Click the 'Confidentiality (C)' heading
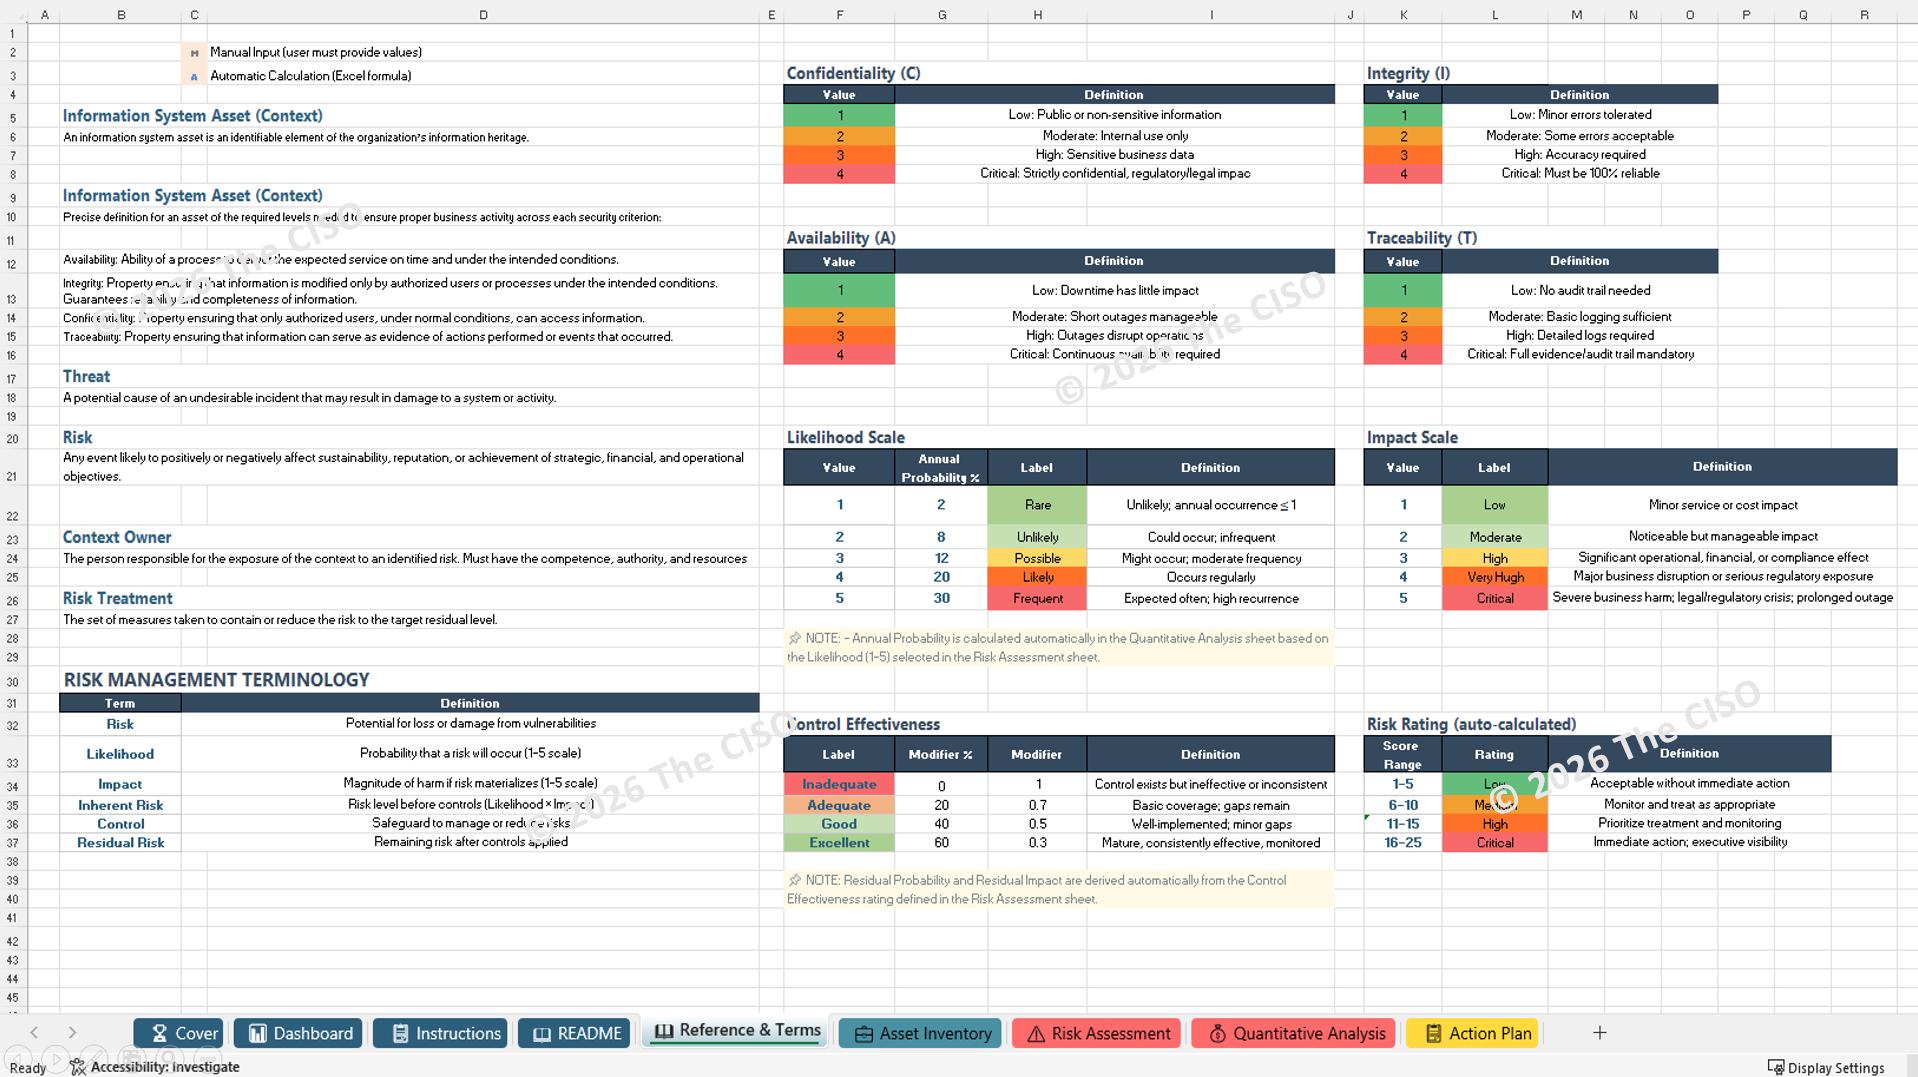 tap(853, 73)
